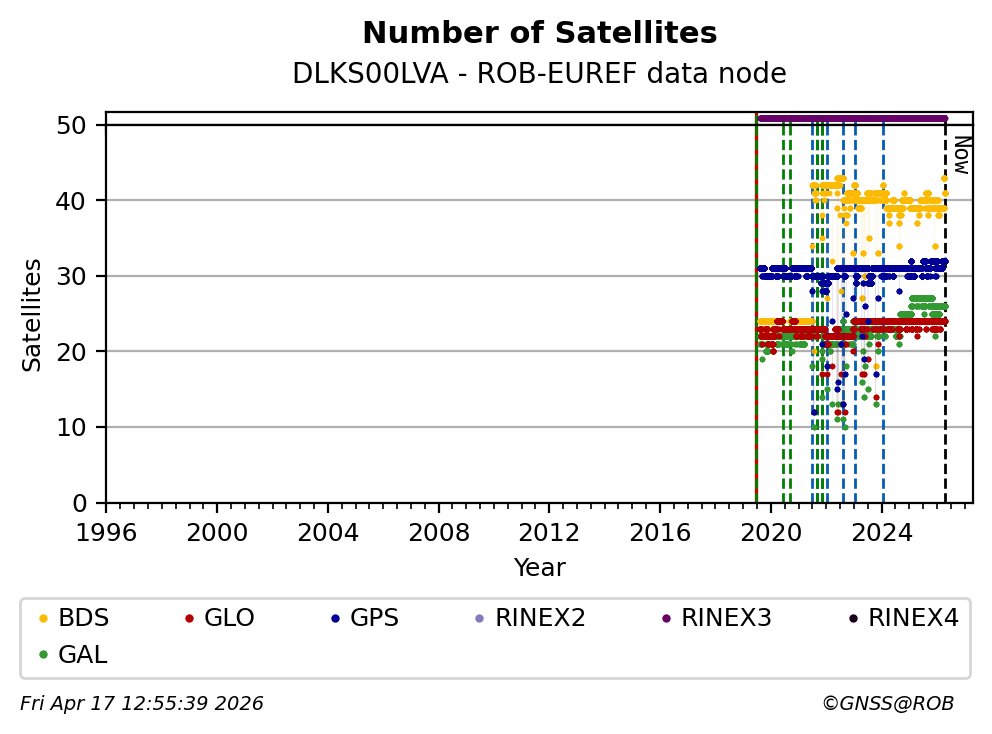This screenshot has height=734, width=992.
Task: Click the ©GNSS@ROB copyright text
Action: click(x=887, y=704)
